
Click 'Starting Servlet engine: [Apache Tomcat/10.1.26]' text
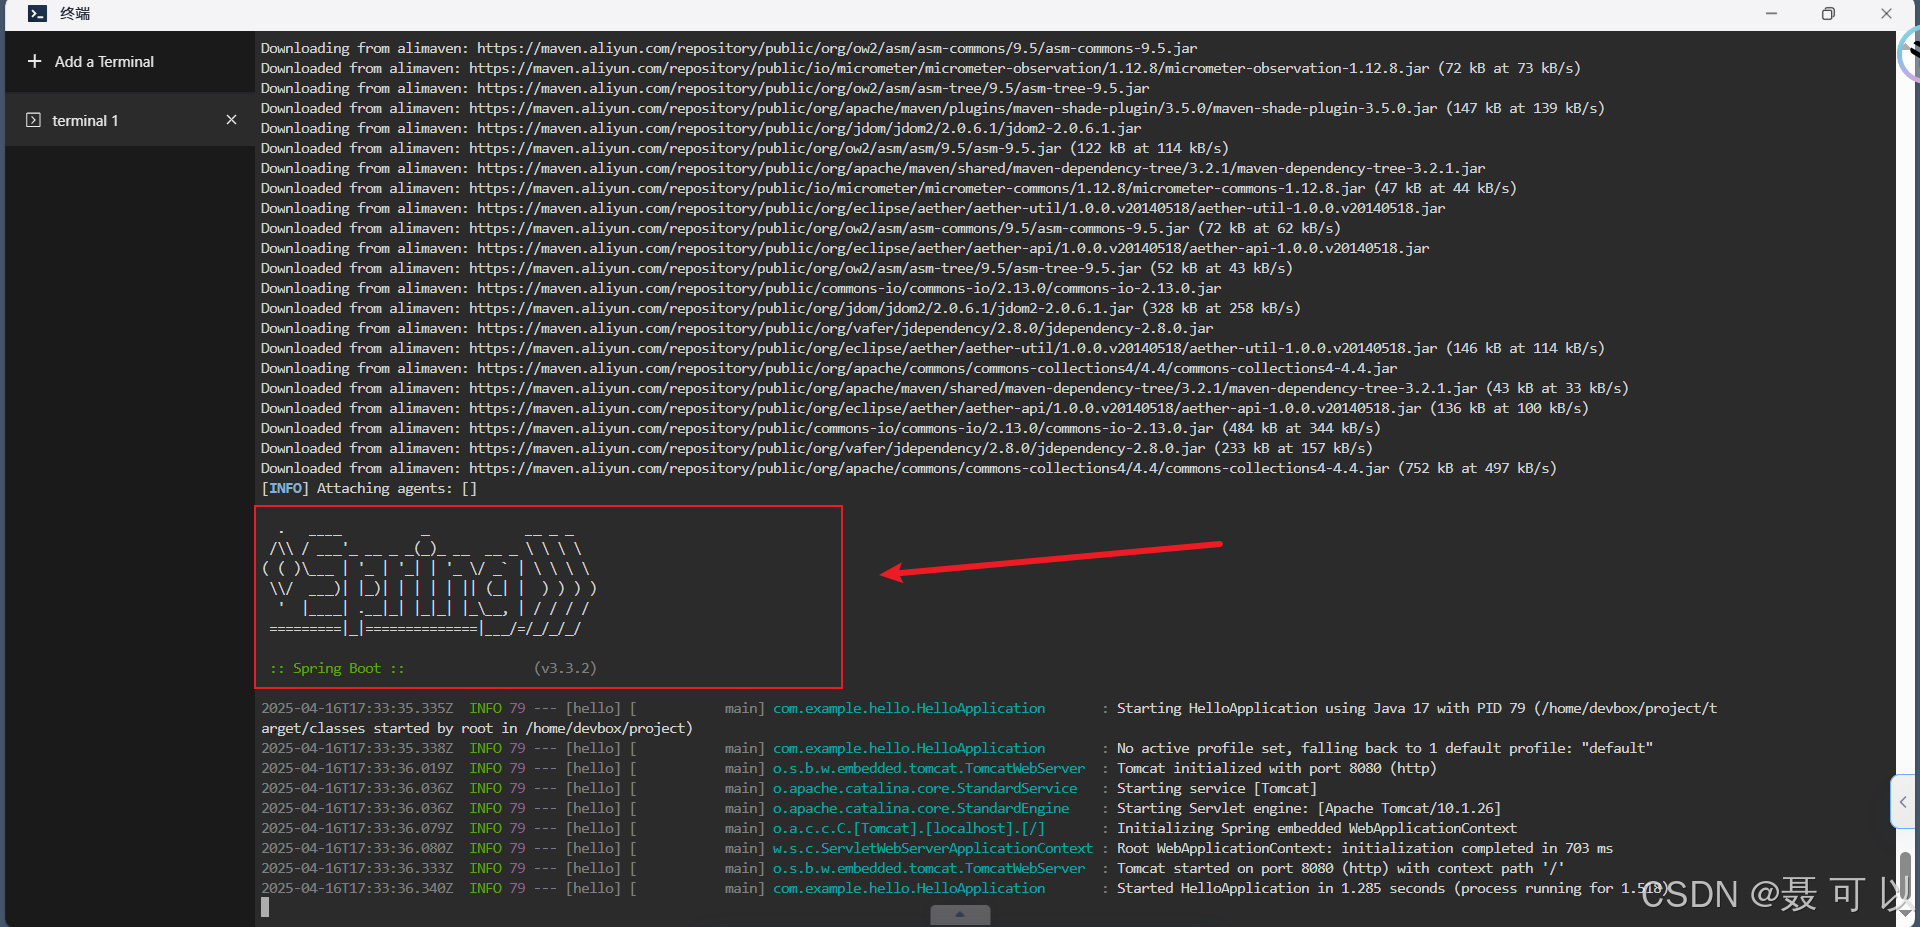pos(1309,808)
